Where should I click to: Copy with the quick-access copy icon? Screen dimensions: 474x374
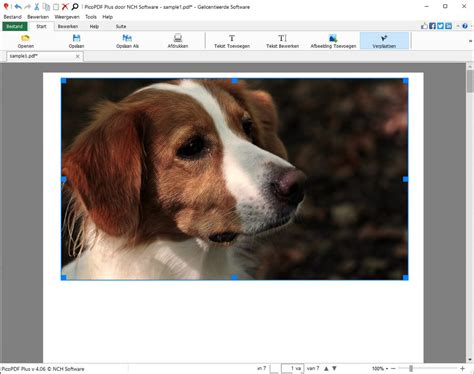pos(46,6)
